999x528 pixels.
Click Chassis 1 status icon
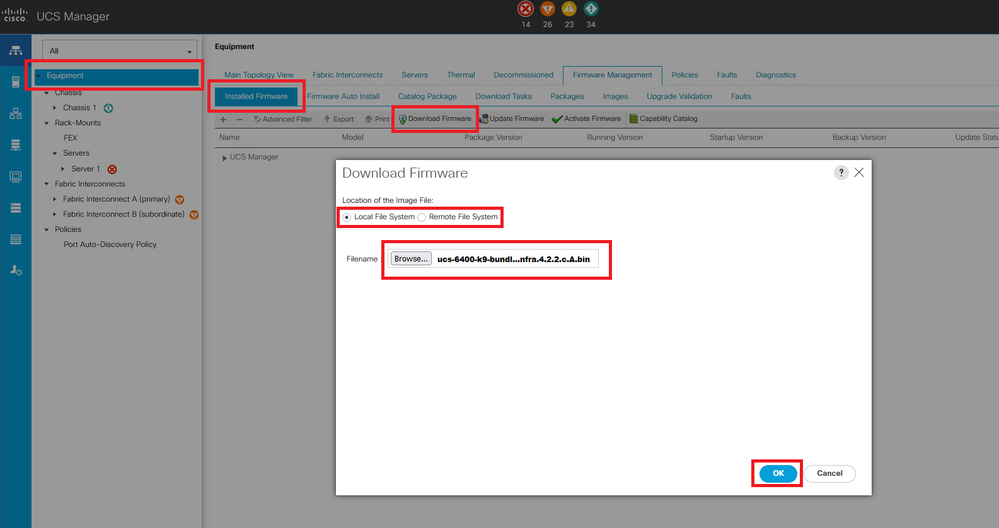[108, 108]
